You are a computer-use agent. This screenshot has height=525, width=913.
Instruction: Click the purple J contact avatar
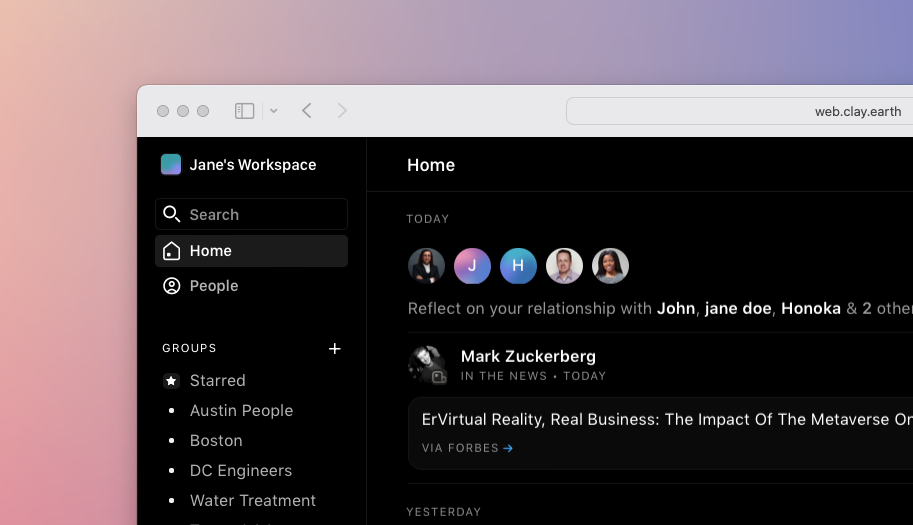point(472,266)
